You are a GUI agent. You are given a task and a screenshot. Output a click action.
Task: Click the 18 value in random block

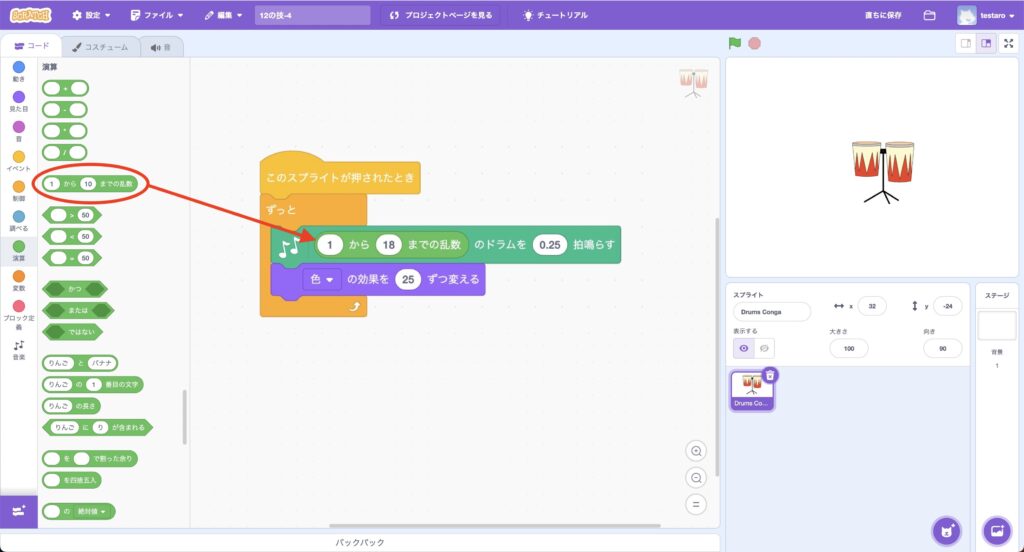pyautogui.click(x=389, y=245)
